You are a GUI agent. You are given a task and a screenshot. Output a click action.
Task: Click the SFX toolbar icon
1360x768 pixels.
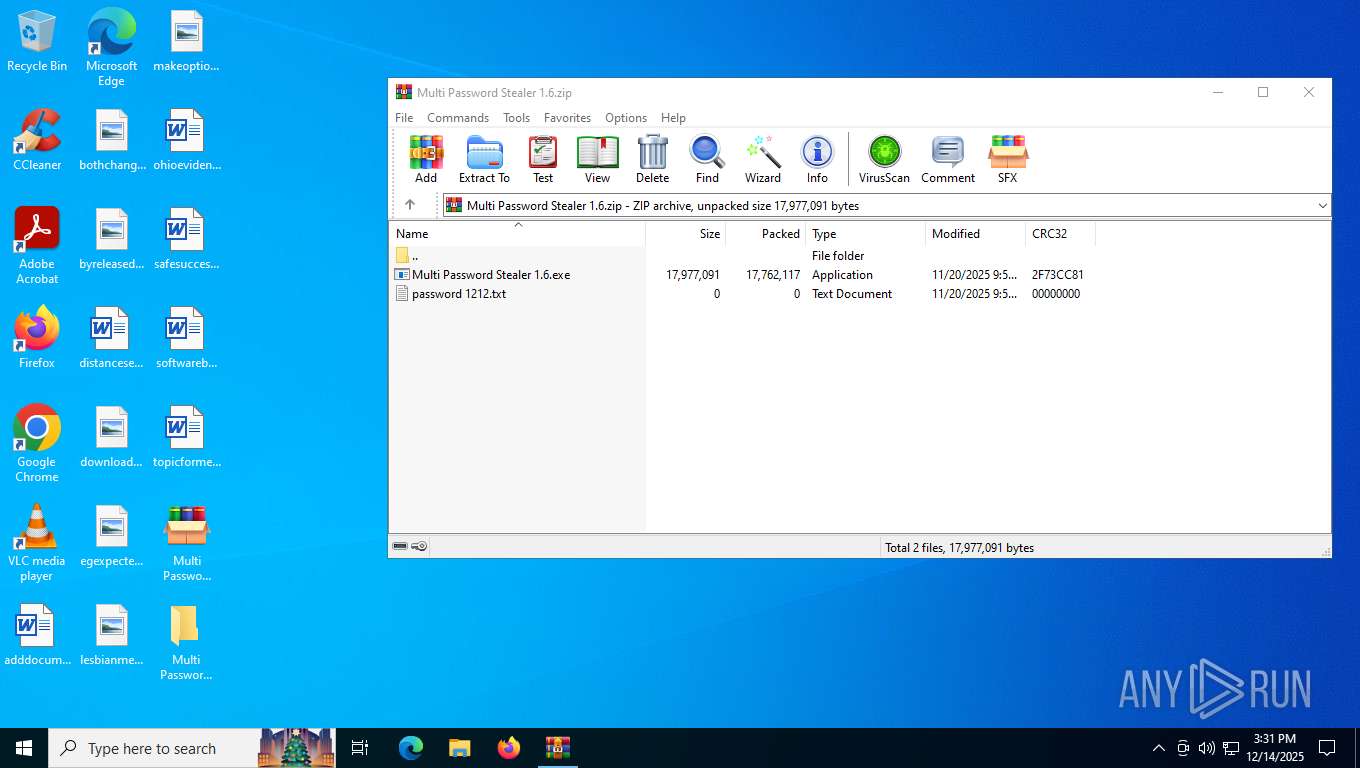1007,160
